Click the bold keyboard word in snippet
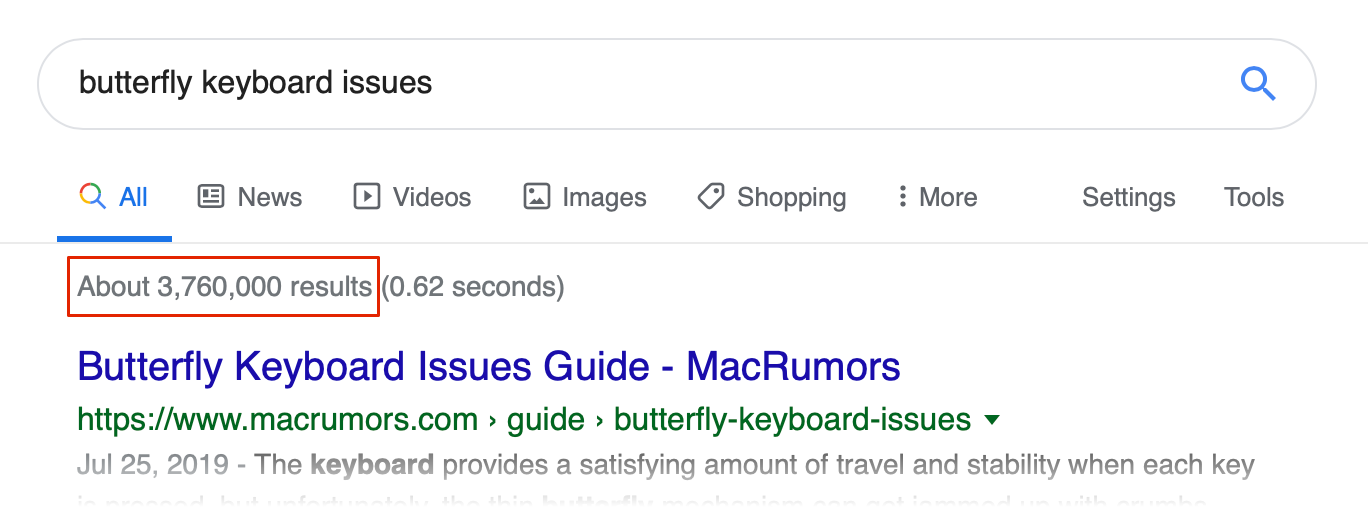 coord(372,465)
